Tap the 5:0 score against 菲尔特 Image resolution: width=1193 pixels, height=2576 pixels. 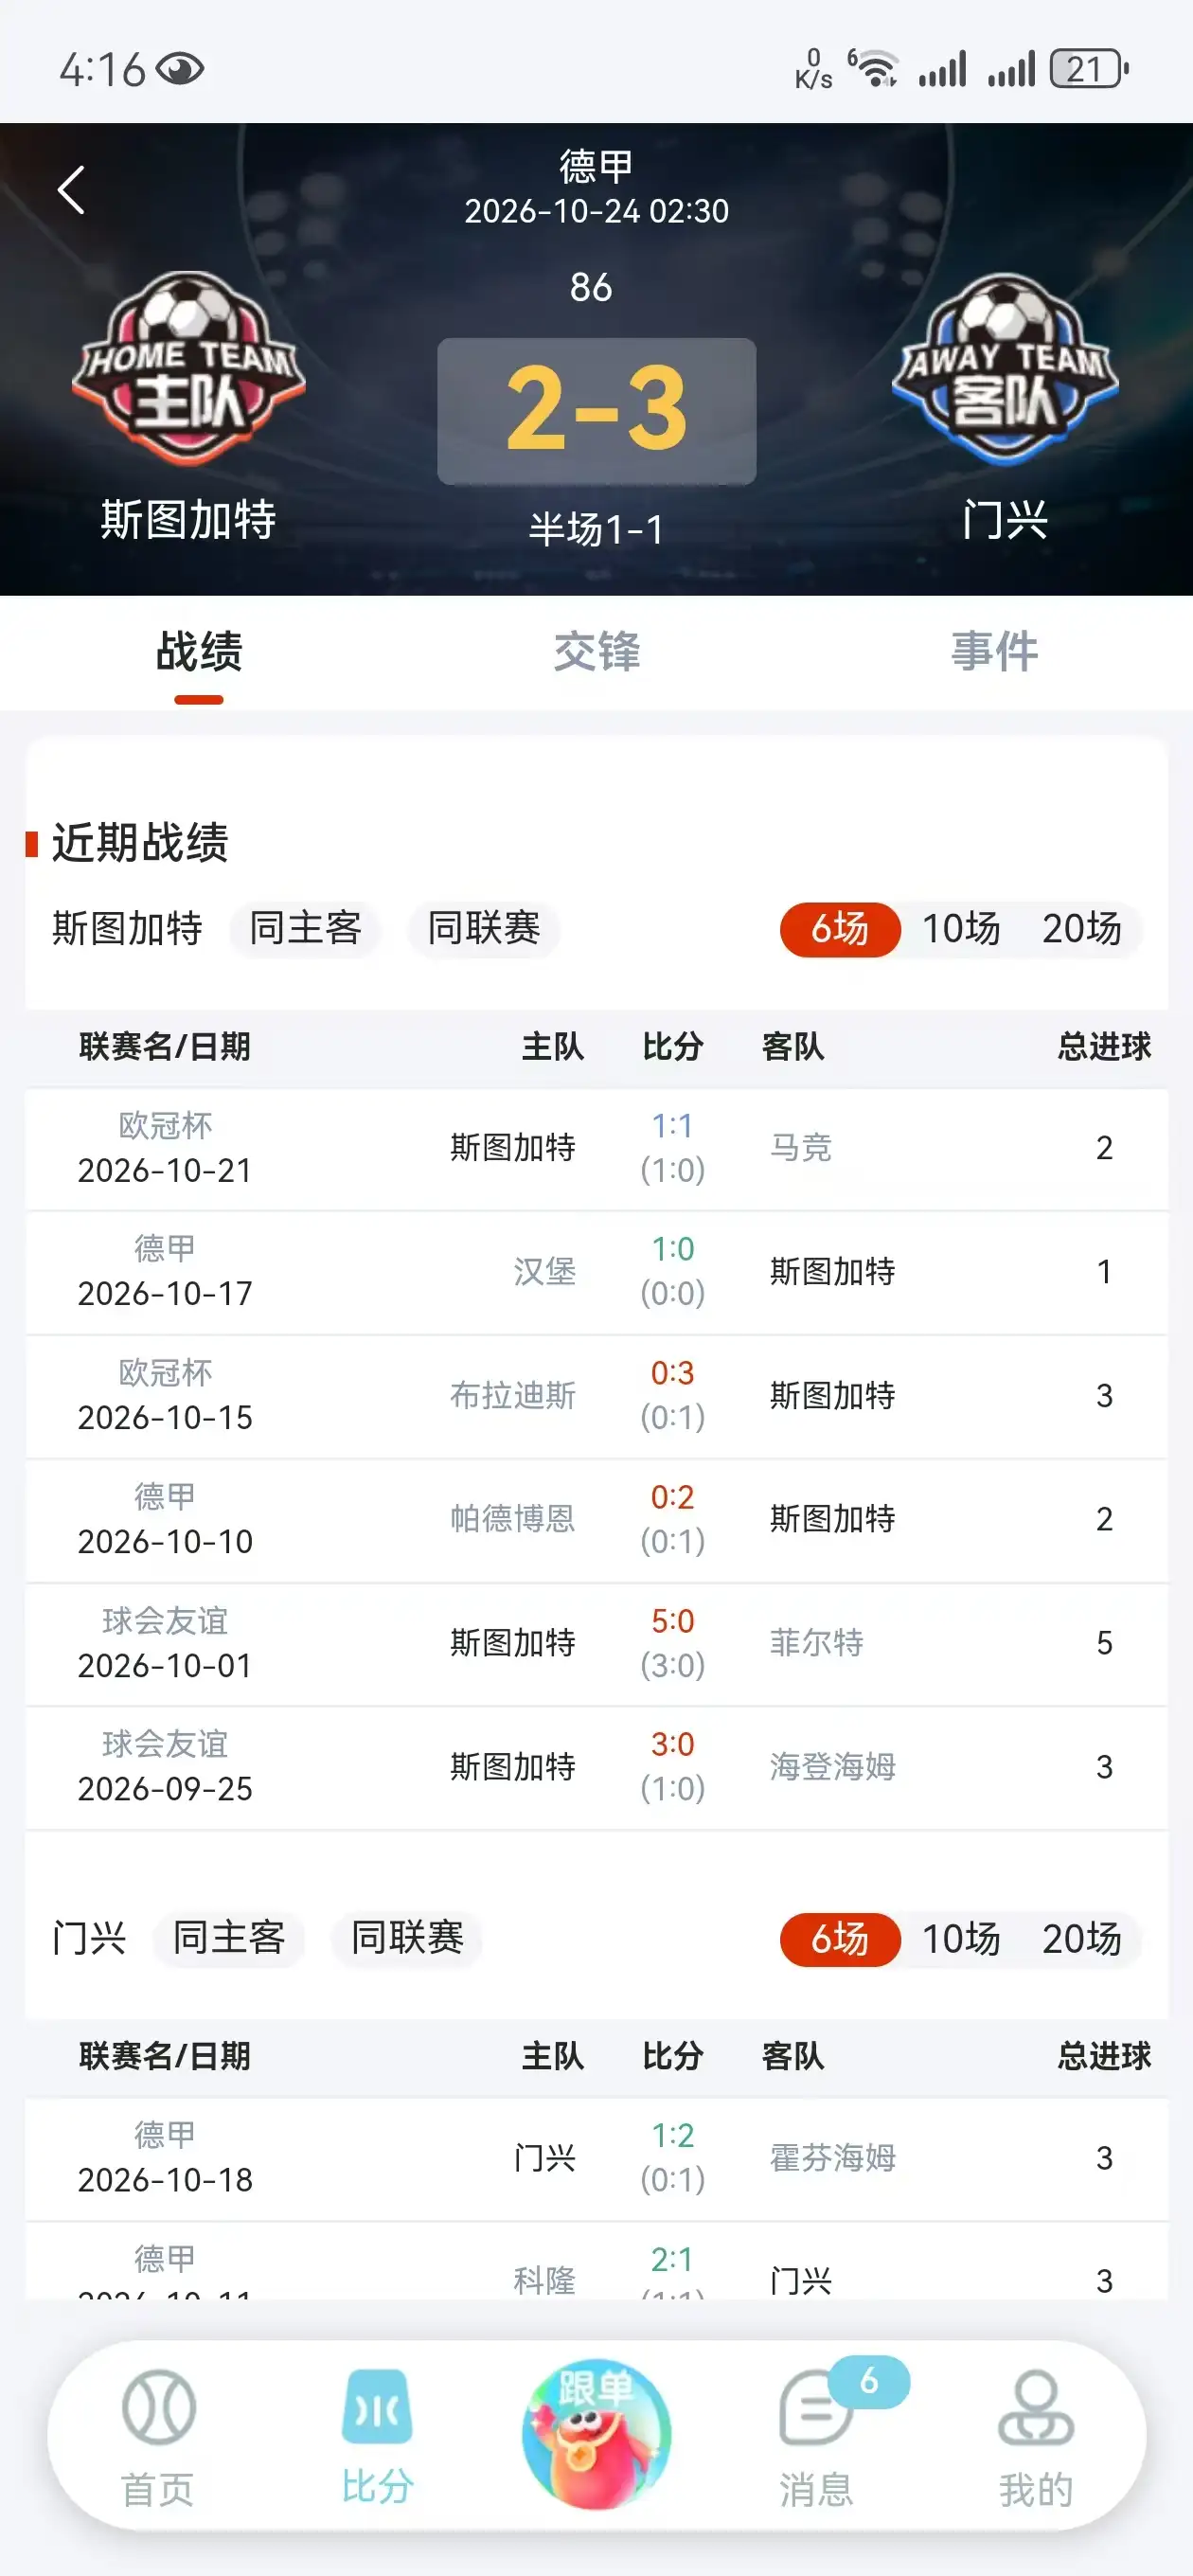click(x=673, y=1622)
